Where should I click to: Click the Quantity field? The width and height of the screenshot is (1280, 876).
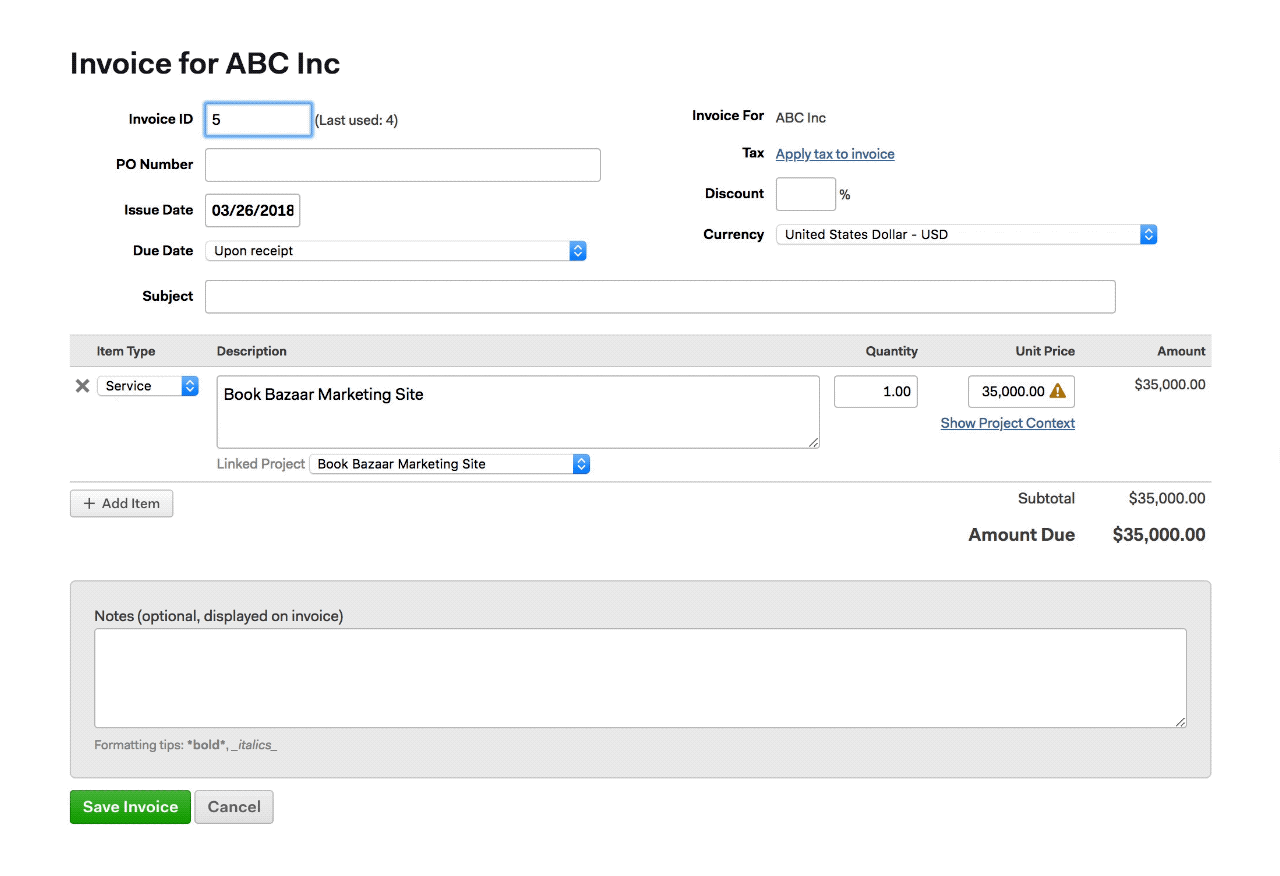pos(875,392)
